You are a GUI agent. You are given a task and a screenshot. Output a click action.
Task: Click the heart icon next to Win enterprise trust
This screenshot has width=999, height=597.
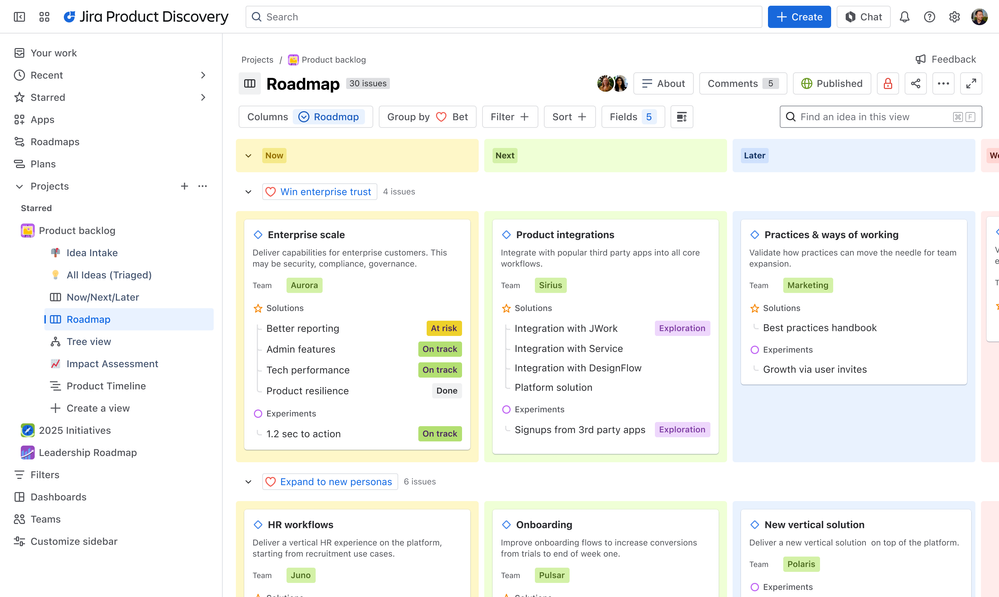click(270, 192)
